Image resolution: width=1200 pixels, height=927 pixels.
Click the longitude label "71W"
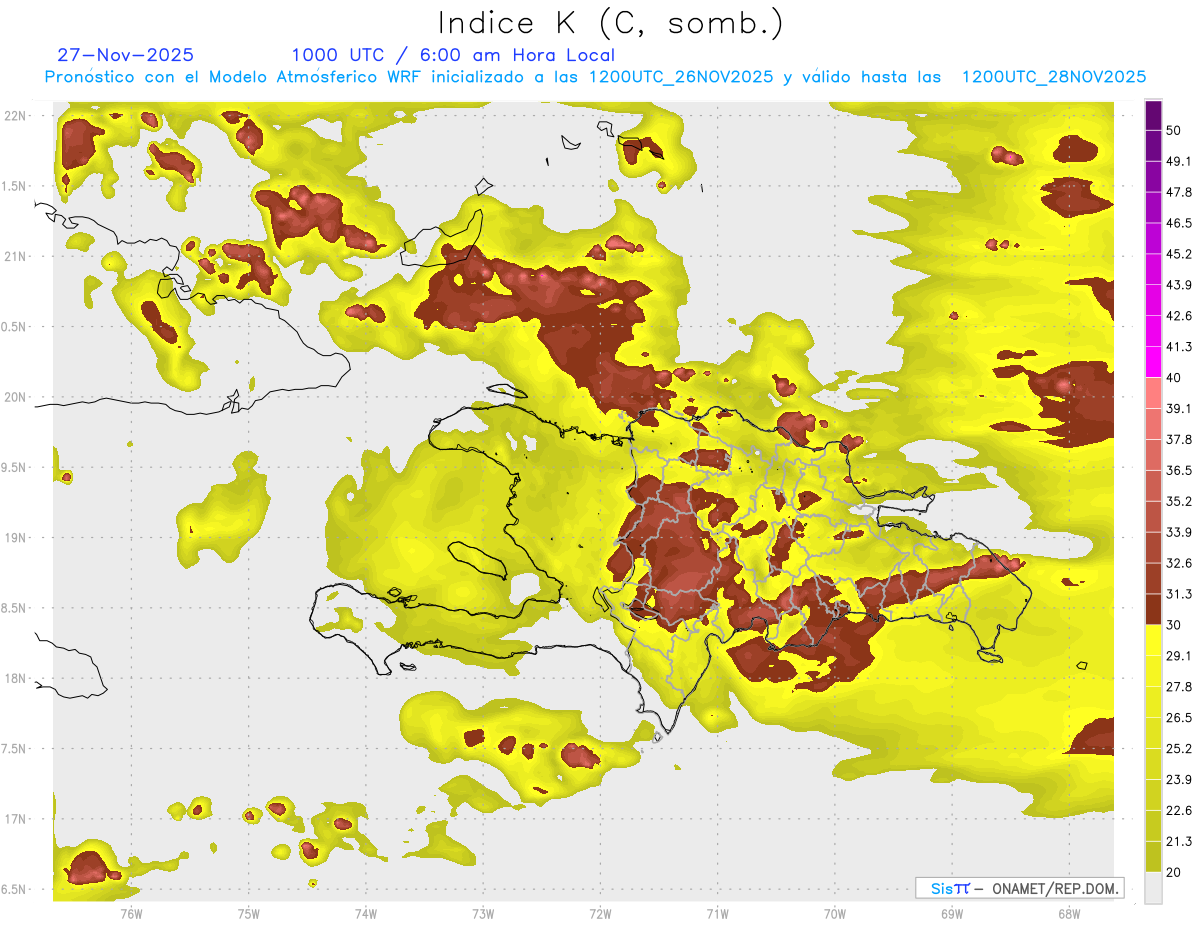pos(717,914)
